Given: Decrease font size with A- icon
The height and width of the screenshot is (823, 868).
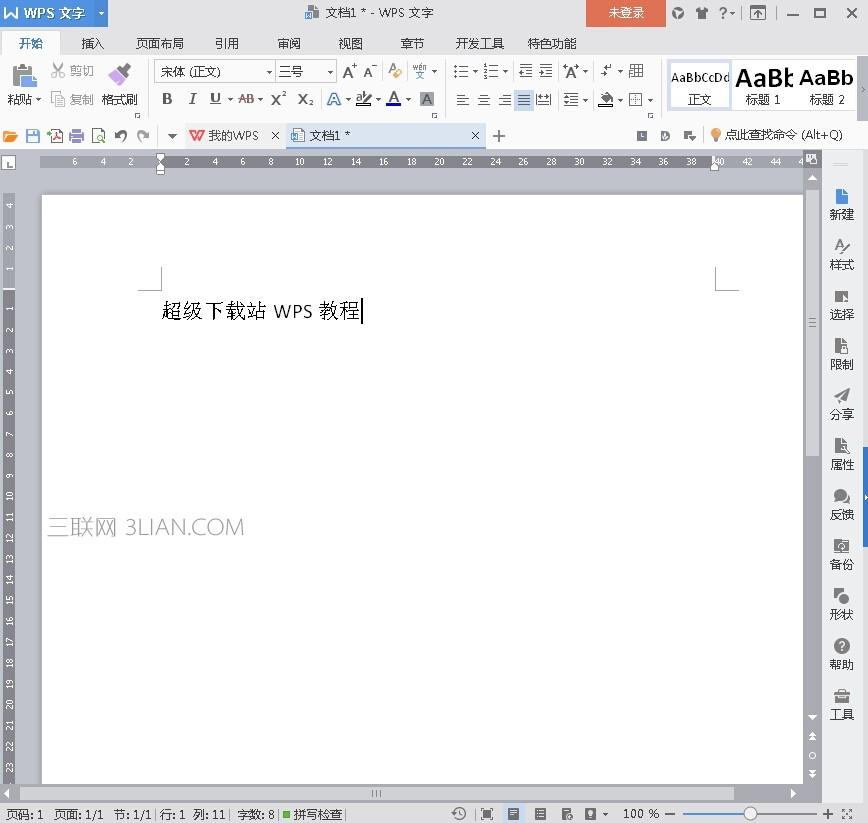Looking at the screenshot, I should [x=370, y=71].
